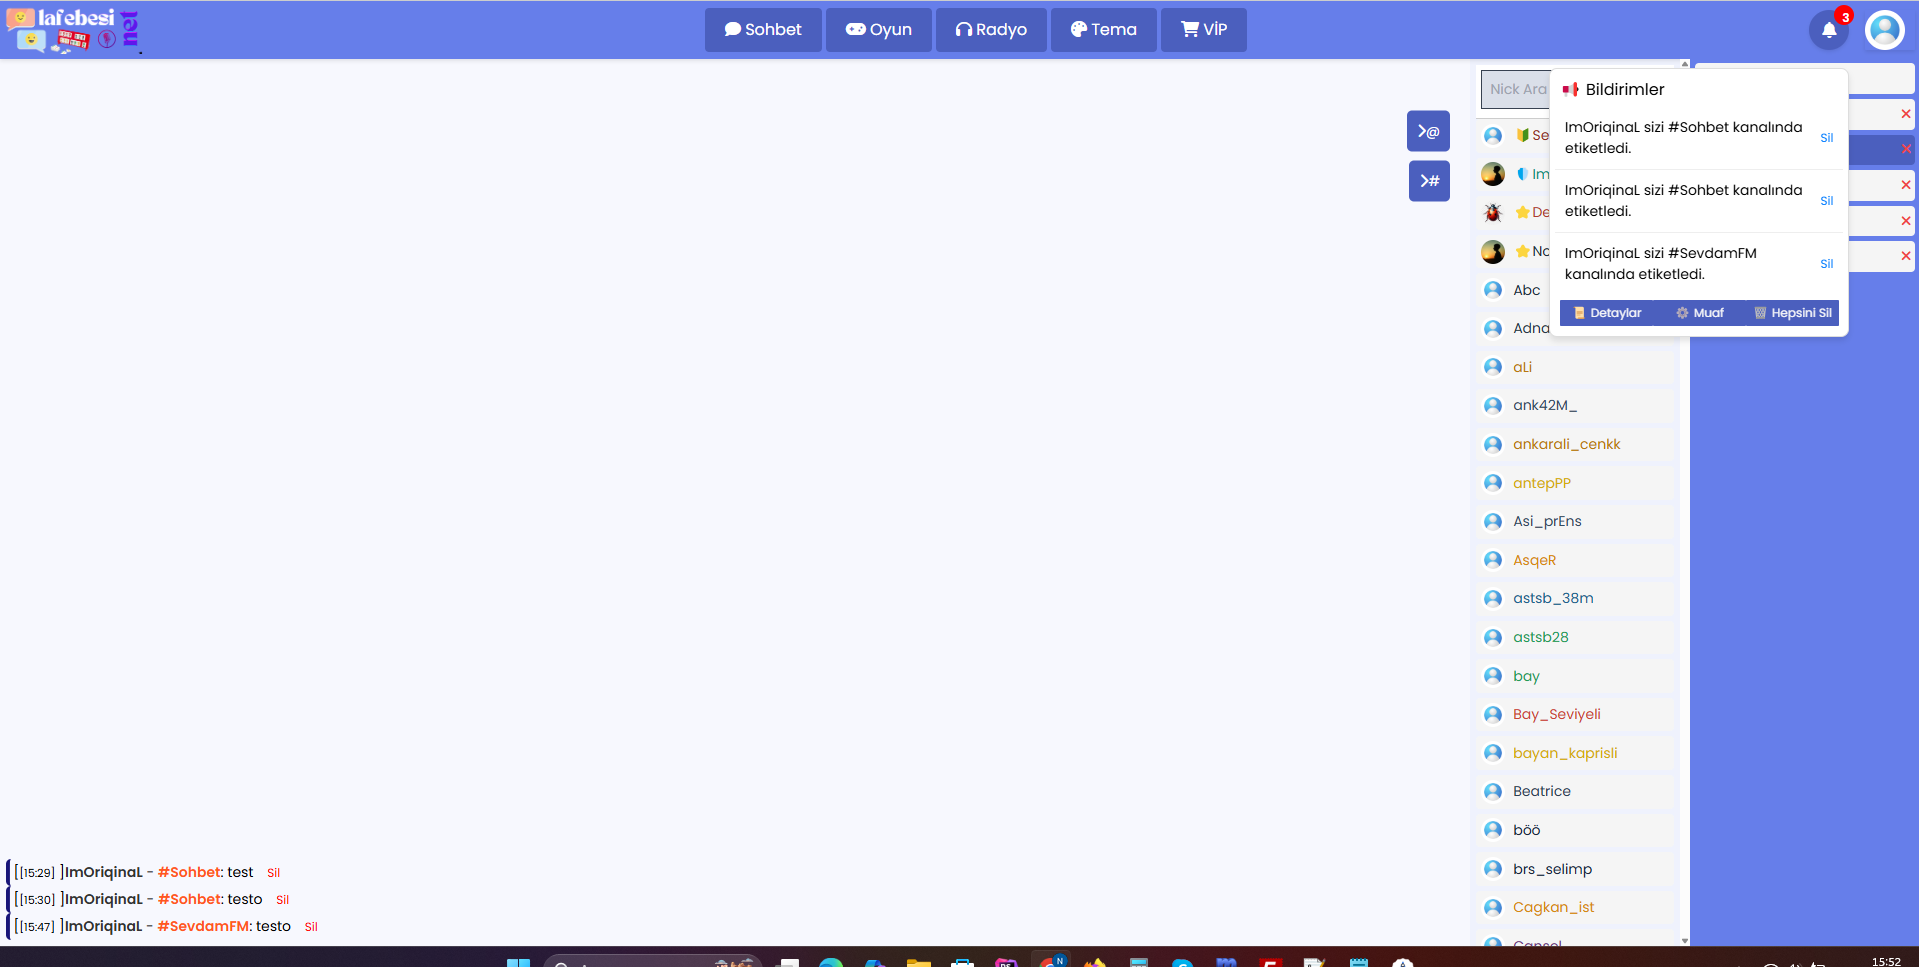This screenshot has height=967, width=1919.
Task: Toggle the user list panel (>@ button)
Action: pos(1428,131)
